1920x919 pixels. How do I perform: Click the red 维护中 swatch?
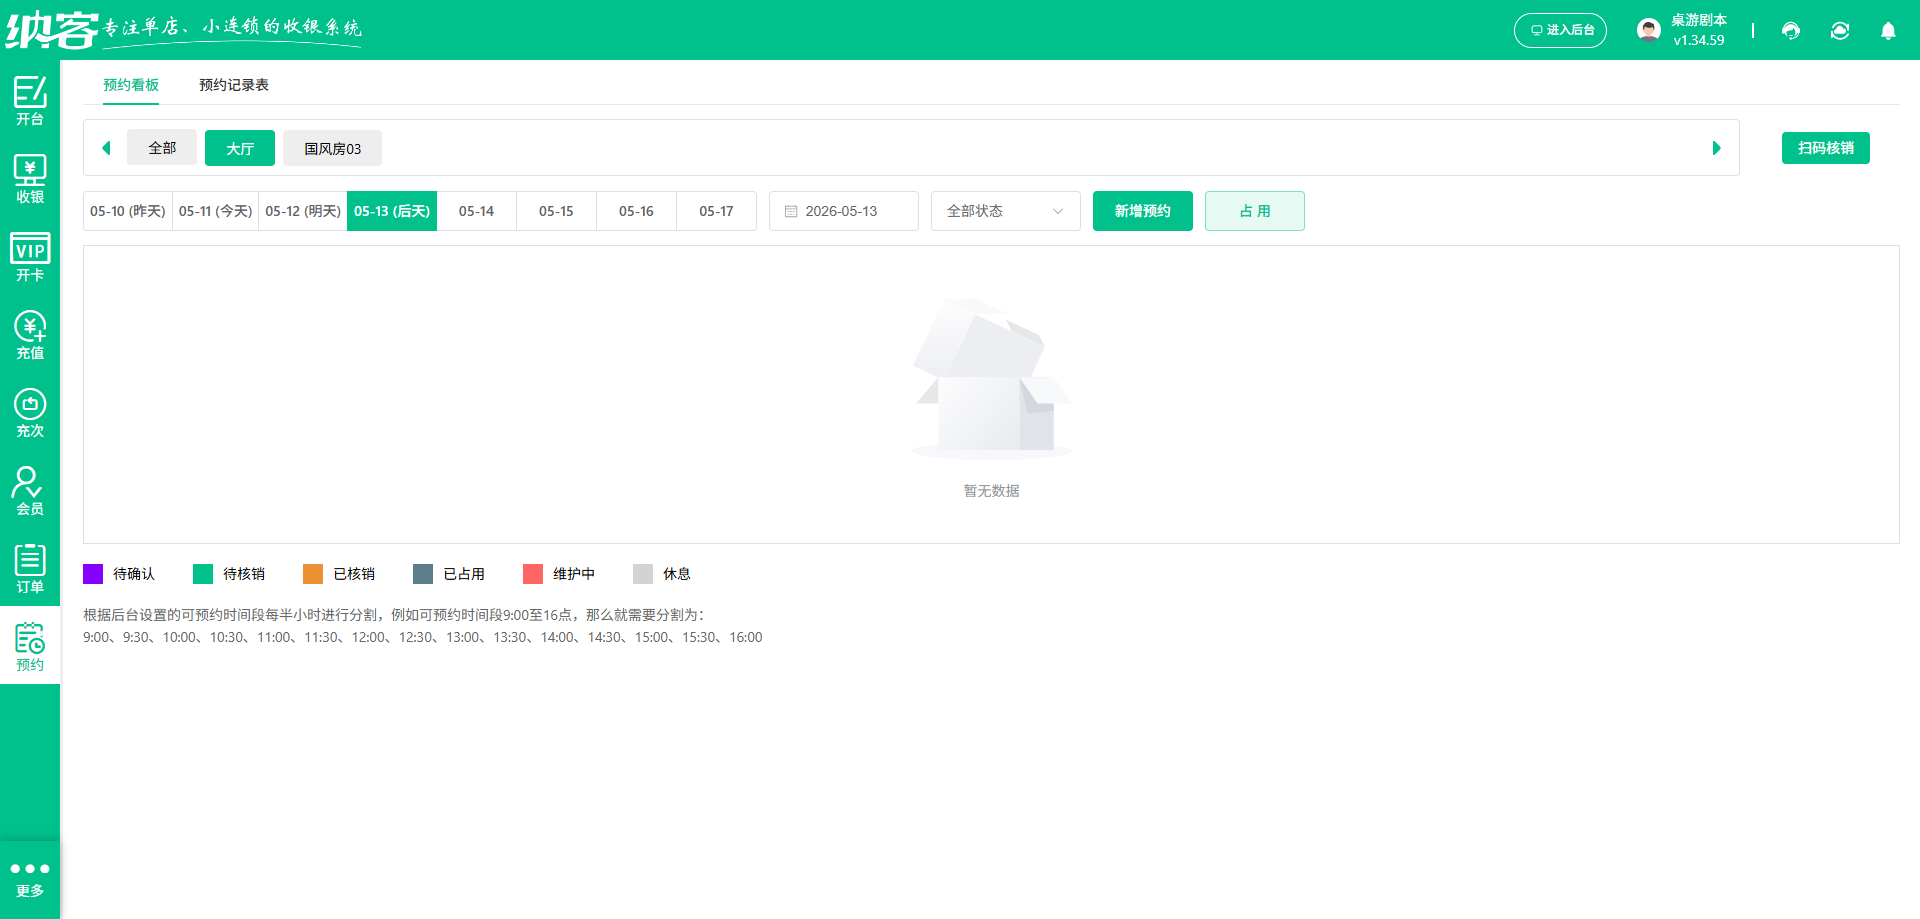533,574
